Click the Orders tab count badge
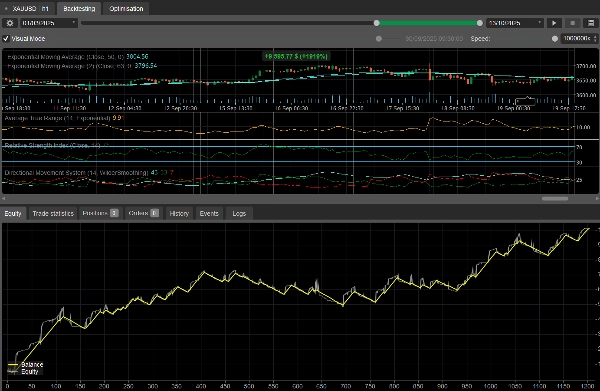 coord(155,213)
